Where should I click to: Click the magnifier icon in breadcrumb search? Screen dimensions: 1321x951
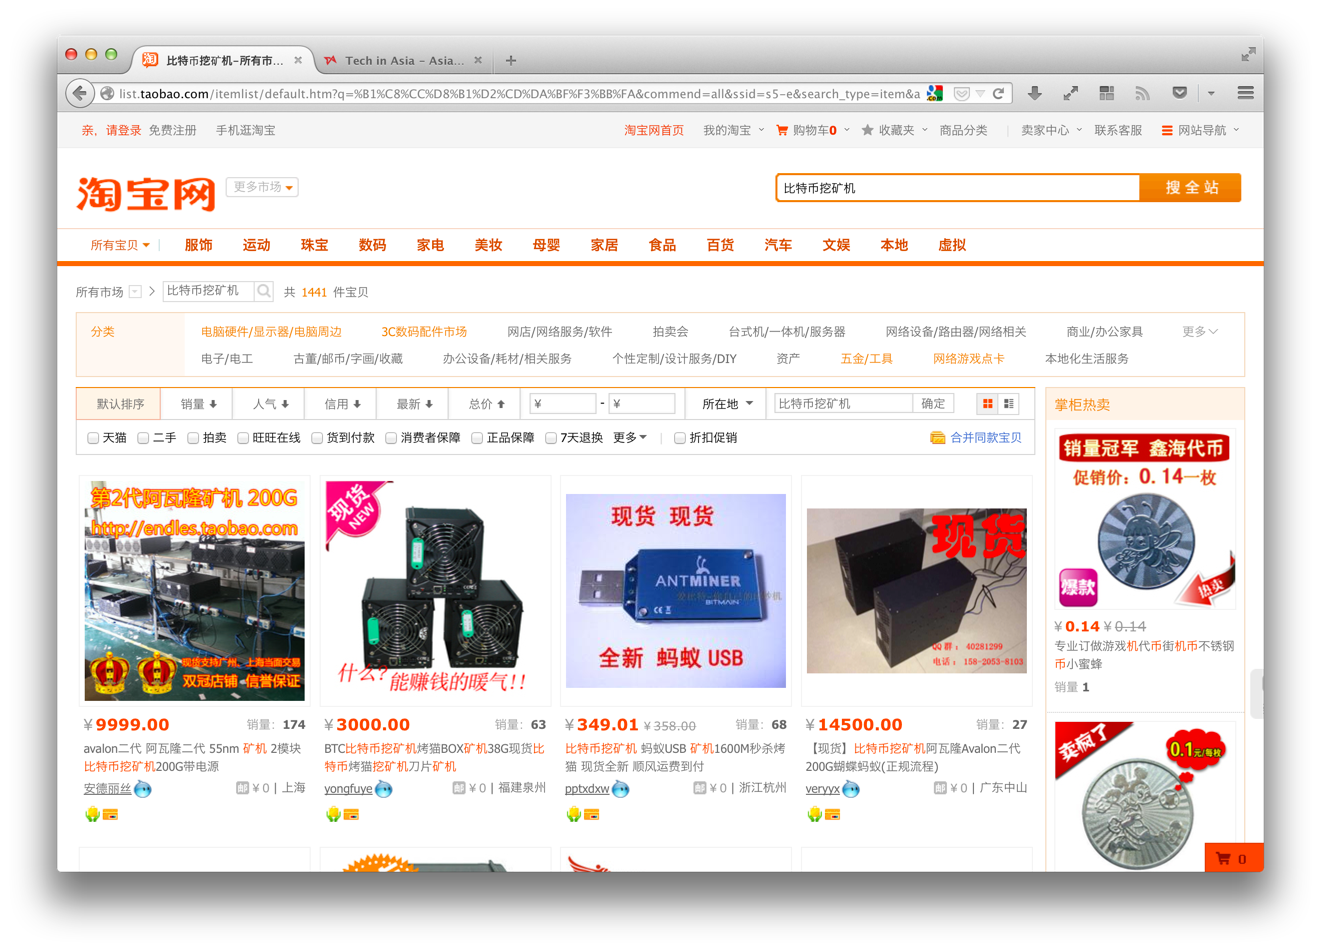pos(263,291)
